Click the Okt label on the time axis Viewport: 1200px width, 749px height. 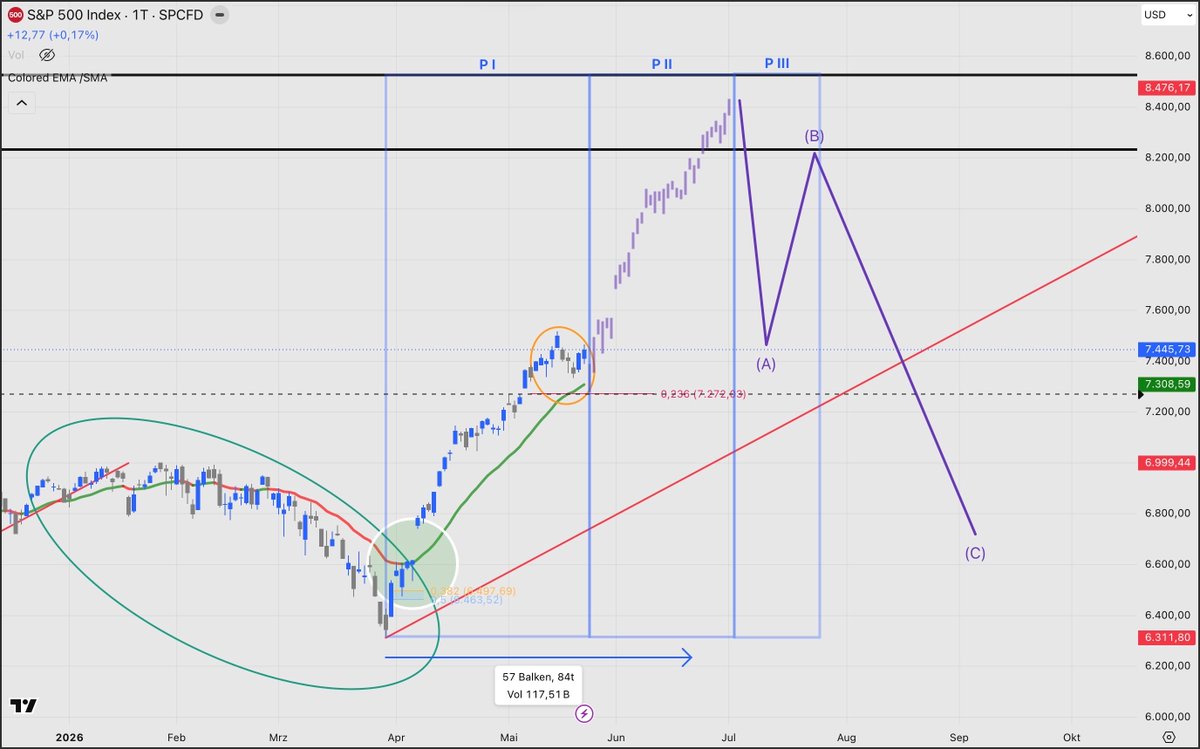coord(1073,736)
